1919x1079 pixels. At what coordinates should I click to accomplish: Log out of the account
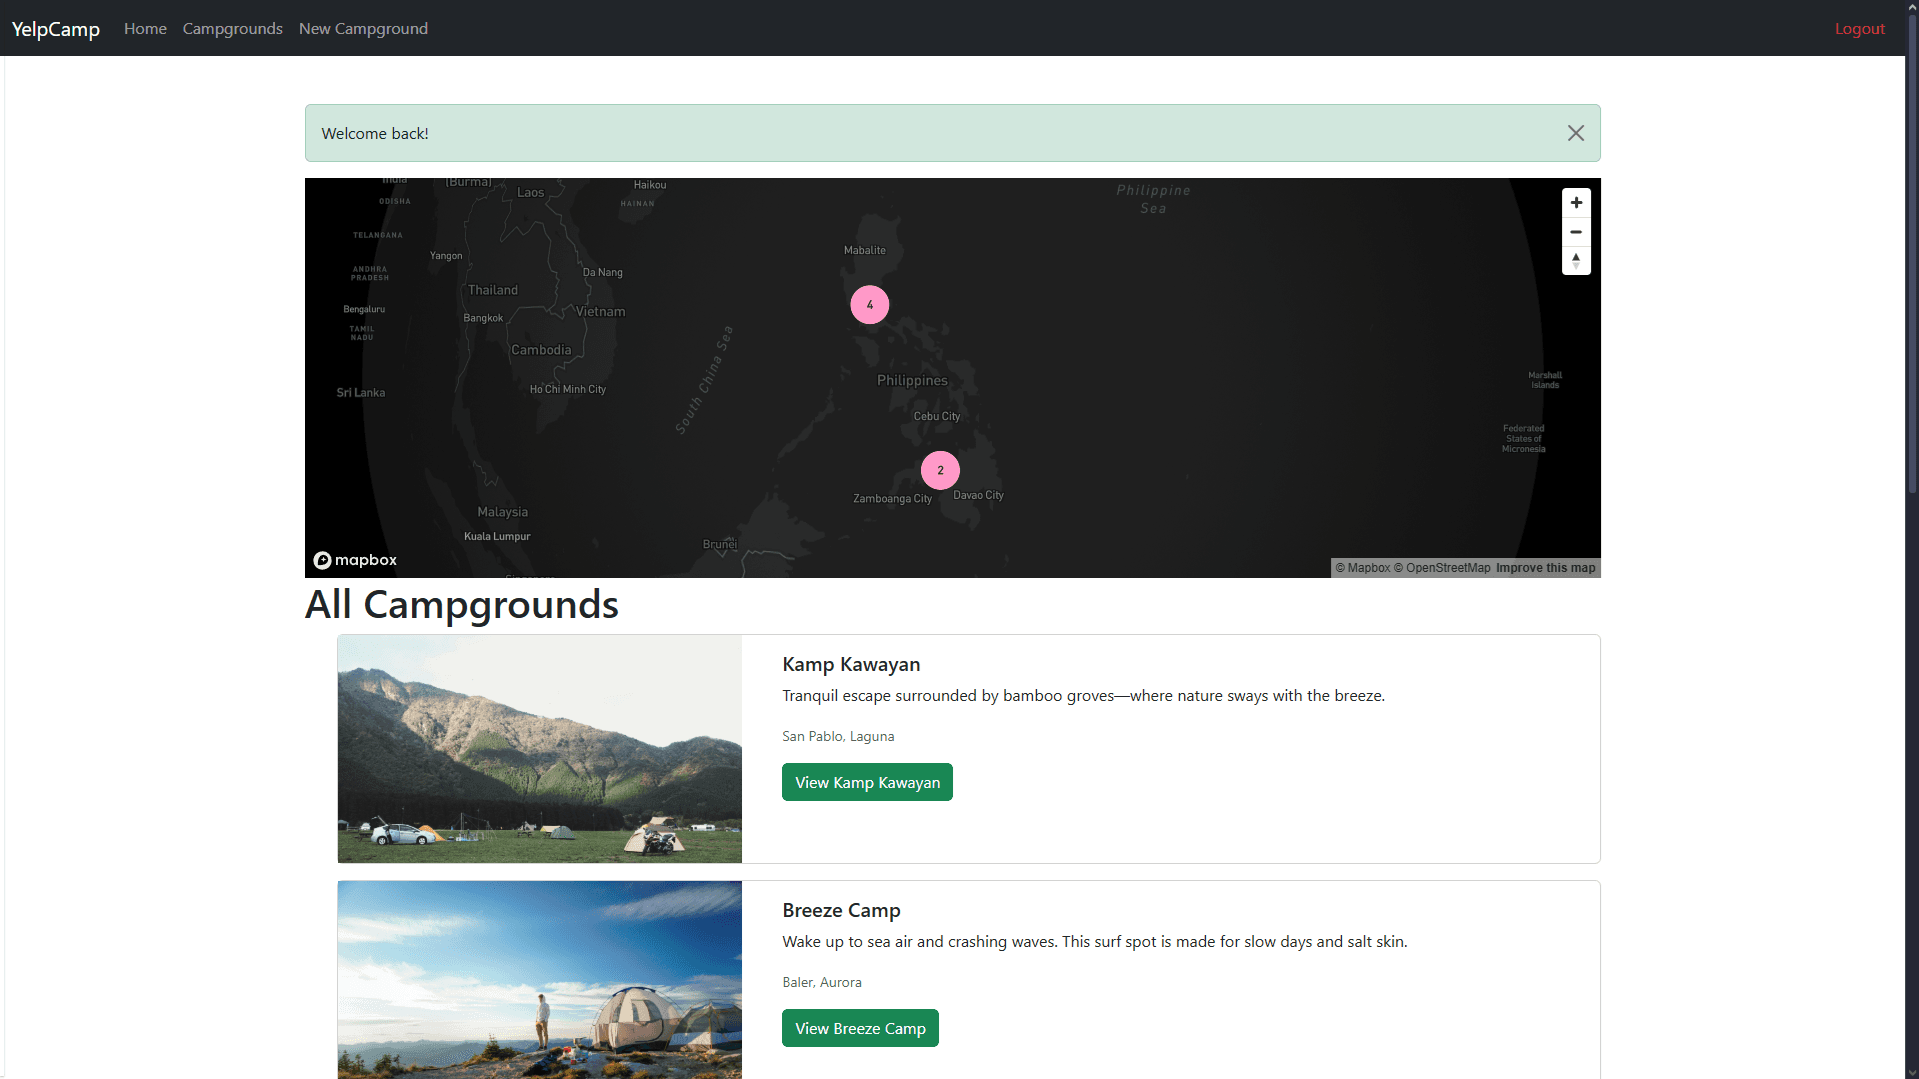pyautogui.click(x=1859, y=29)
